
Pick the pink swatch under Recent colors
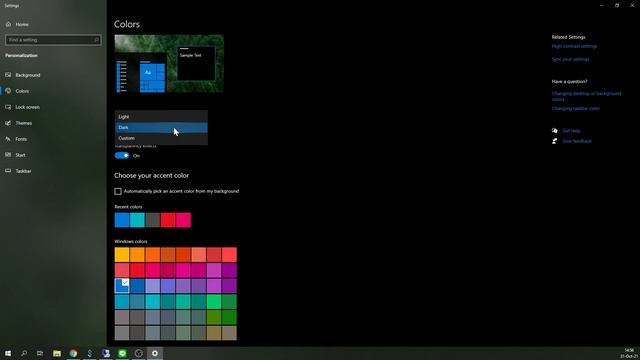click(x=183, y=220)
